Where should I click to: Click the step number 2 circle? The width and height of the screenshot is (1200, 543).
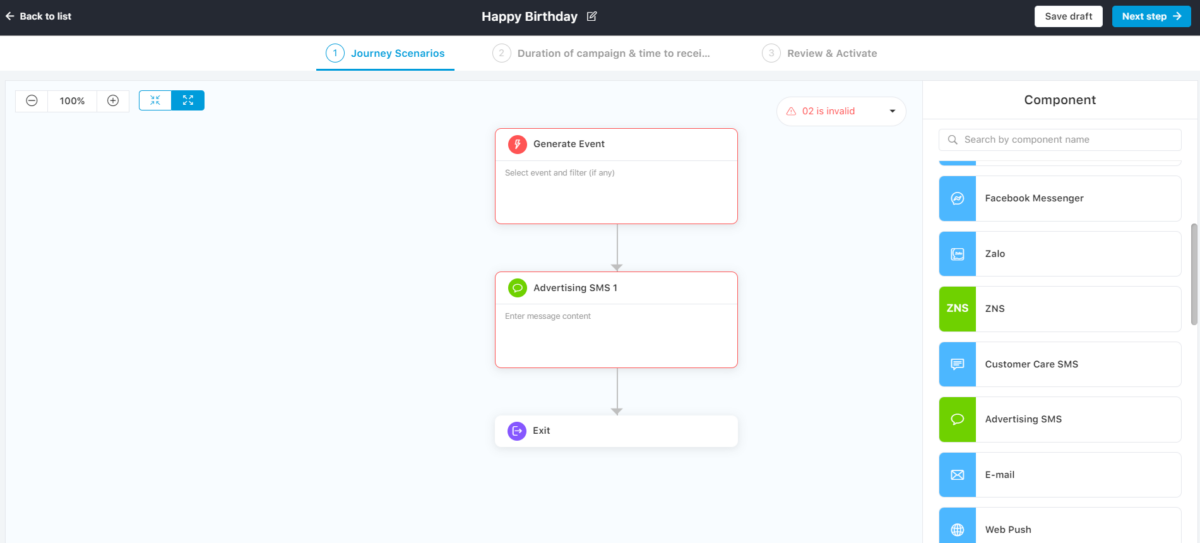coord(501,53)
